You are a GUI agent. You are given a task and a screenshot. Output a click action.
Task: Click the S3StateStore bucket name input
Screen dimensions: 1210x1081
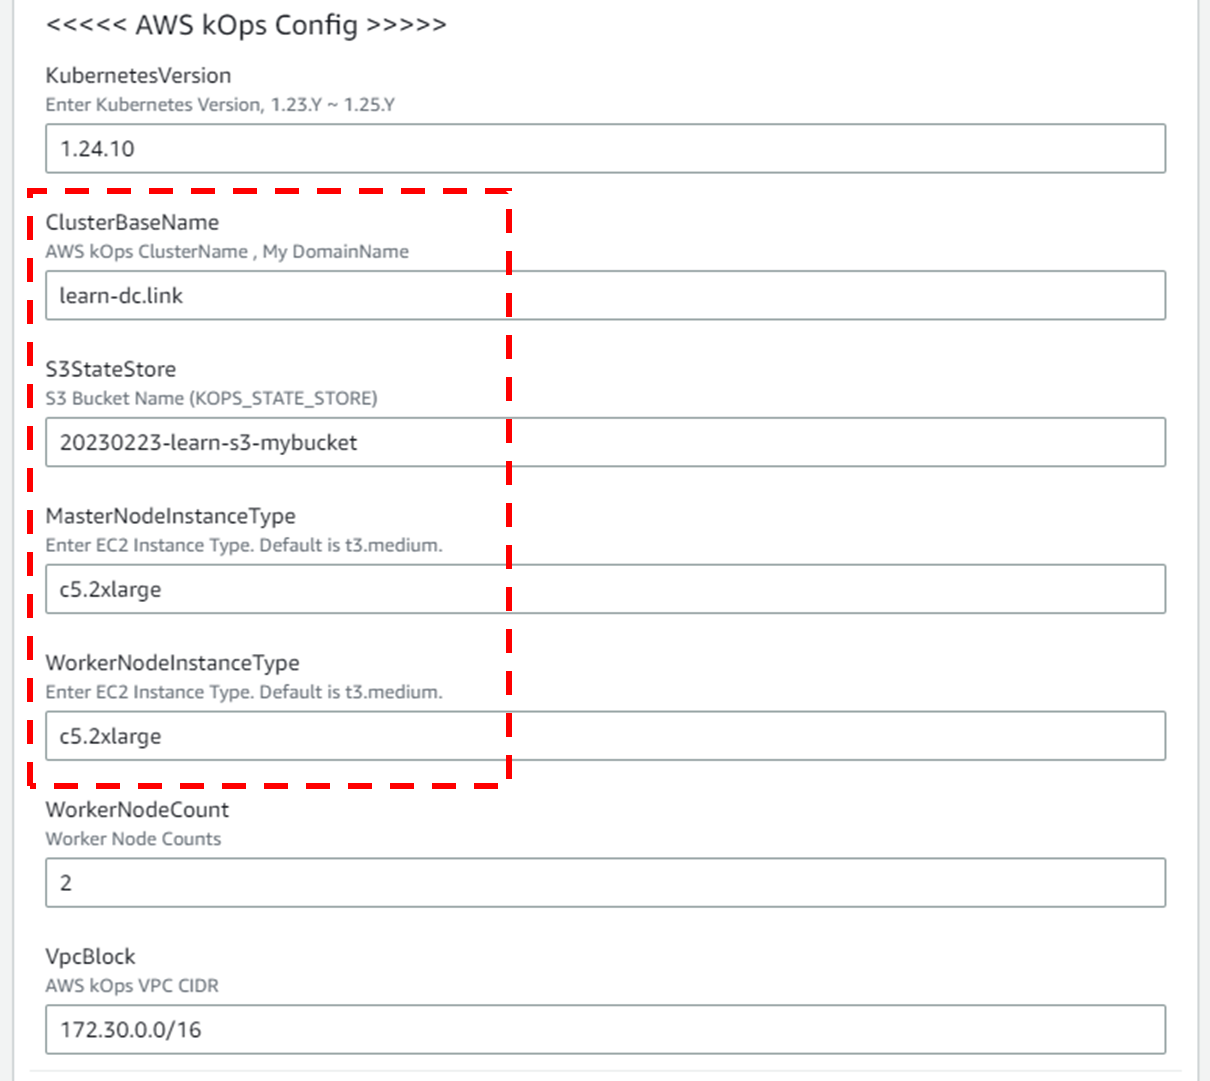point(604,442)
